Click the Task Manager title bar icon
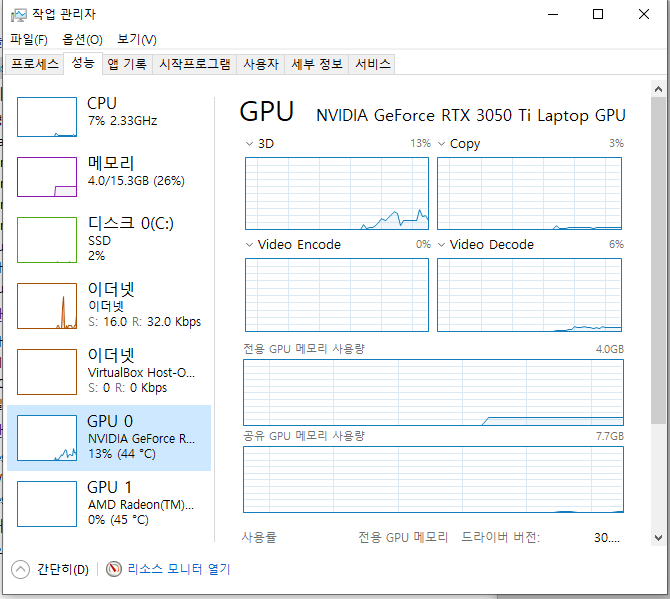 coord(18,15)
